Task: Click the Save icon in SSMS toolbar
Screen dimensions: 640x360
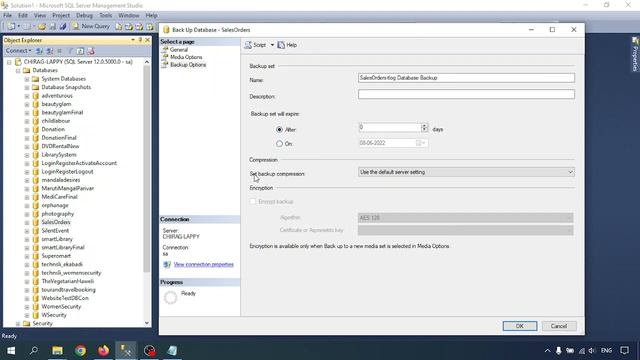Action: coord(53,27)
